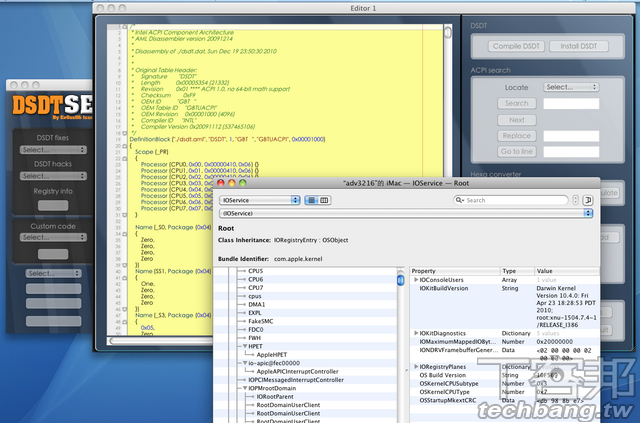Switch to column browser view icon
The height and width of the screenshot is (423, 640).
(x=325, y=200)
